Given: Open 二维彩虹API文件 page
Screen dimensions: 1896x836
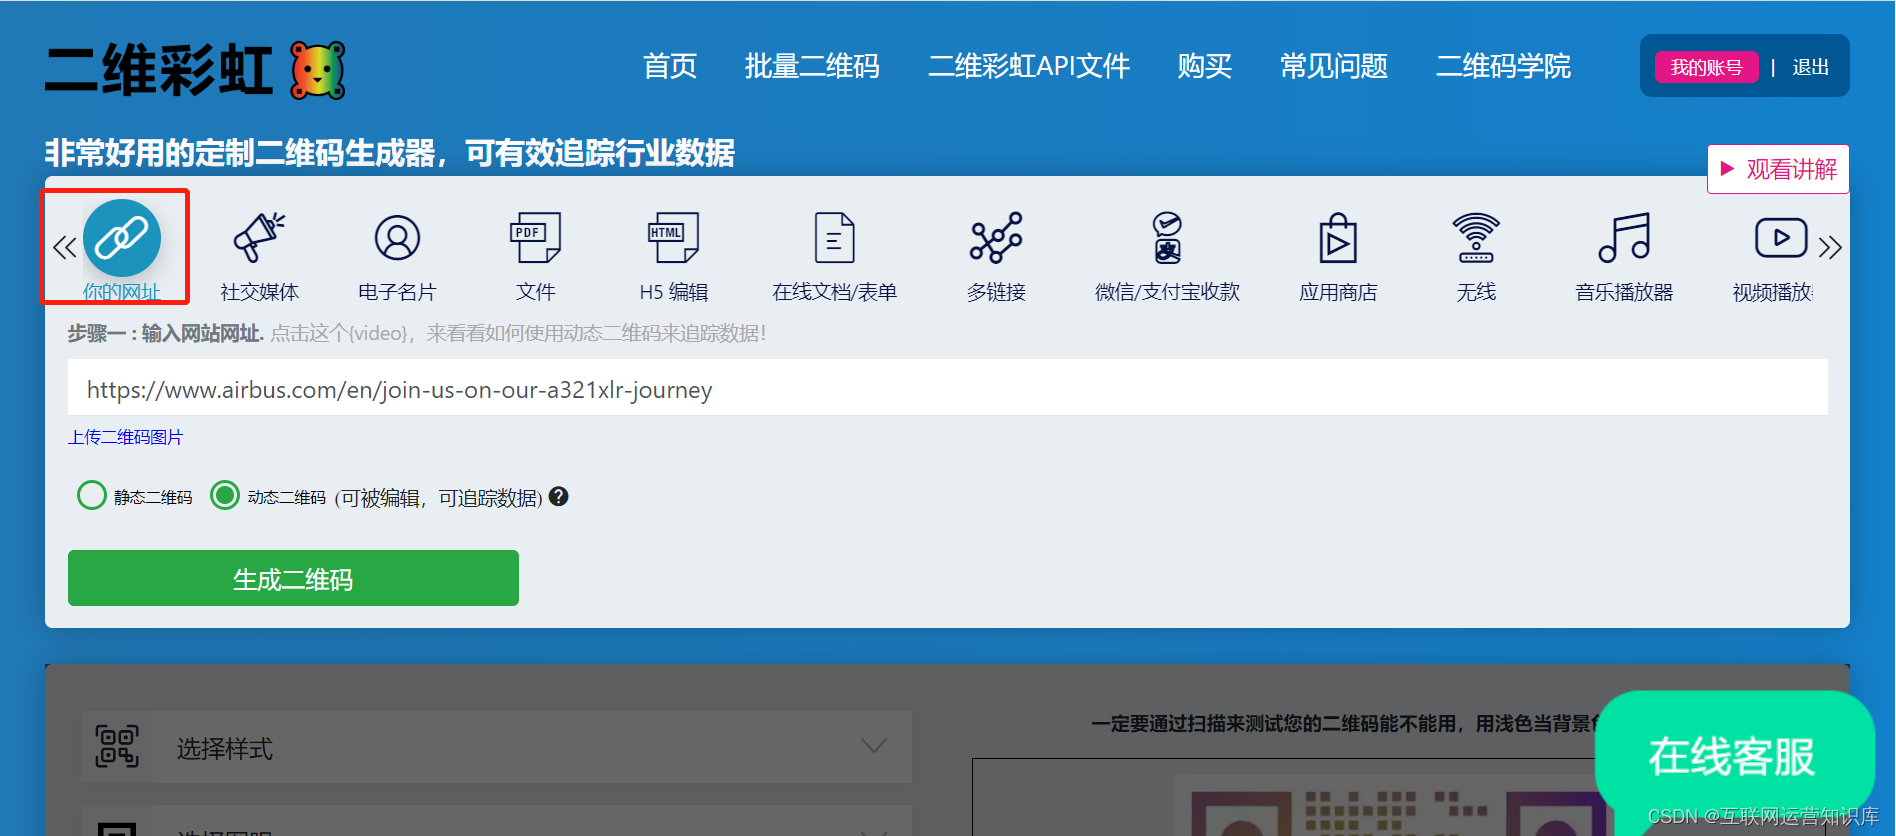Looking at the screenshot, I should click(x=1029, y=66).
